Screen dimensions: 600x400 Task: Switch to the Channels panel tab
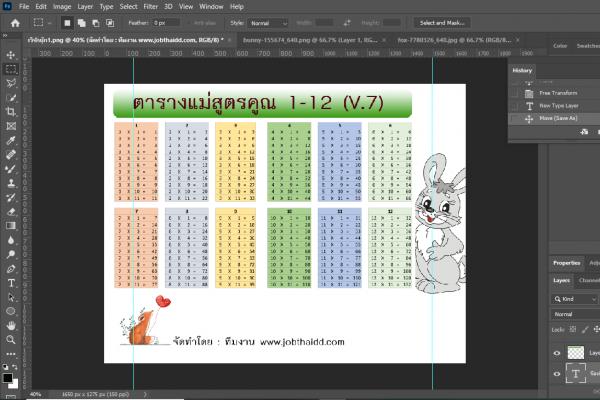click(589, 281)
